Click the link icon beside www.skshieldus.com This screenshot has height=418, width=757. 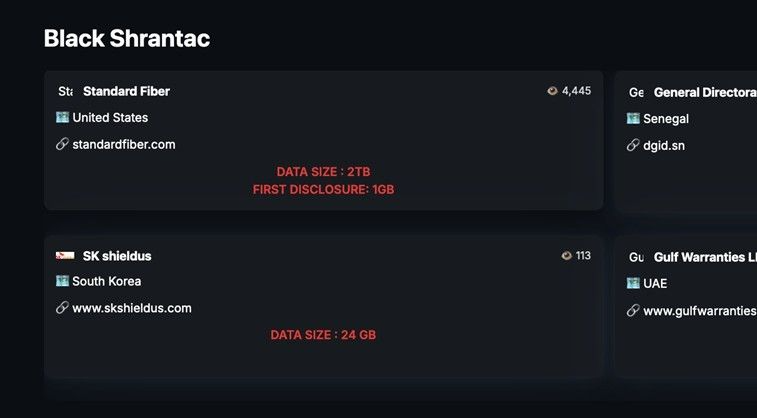point(62,308)
